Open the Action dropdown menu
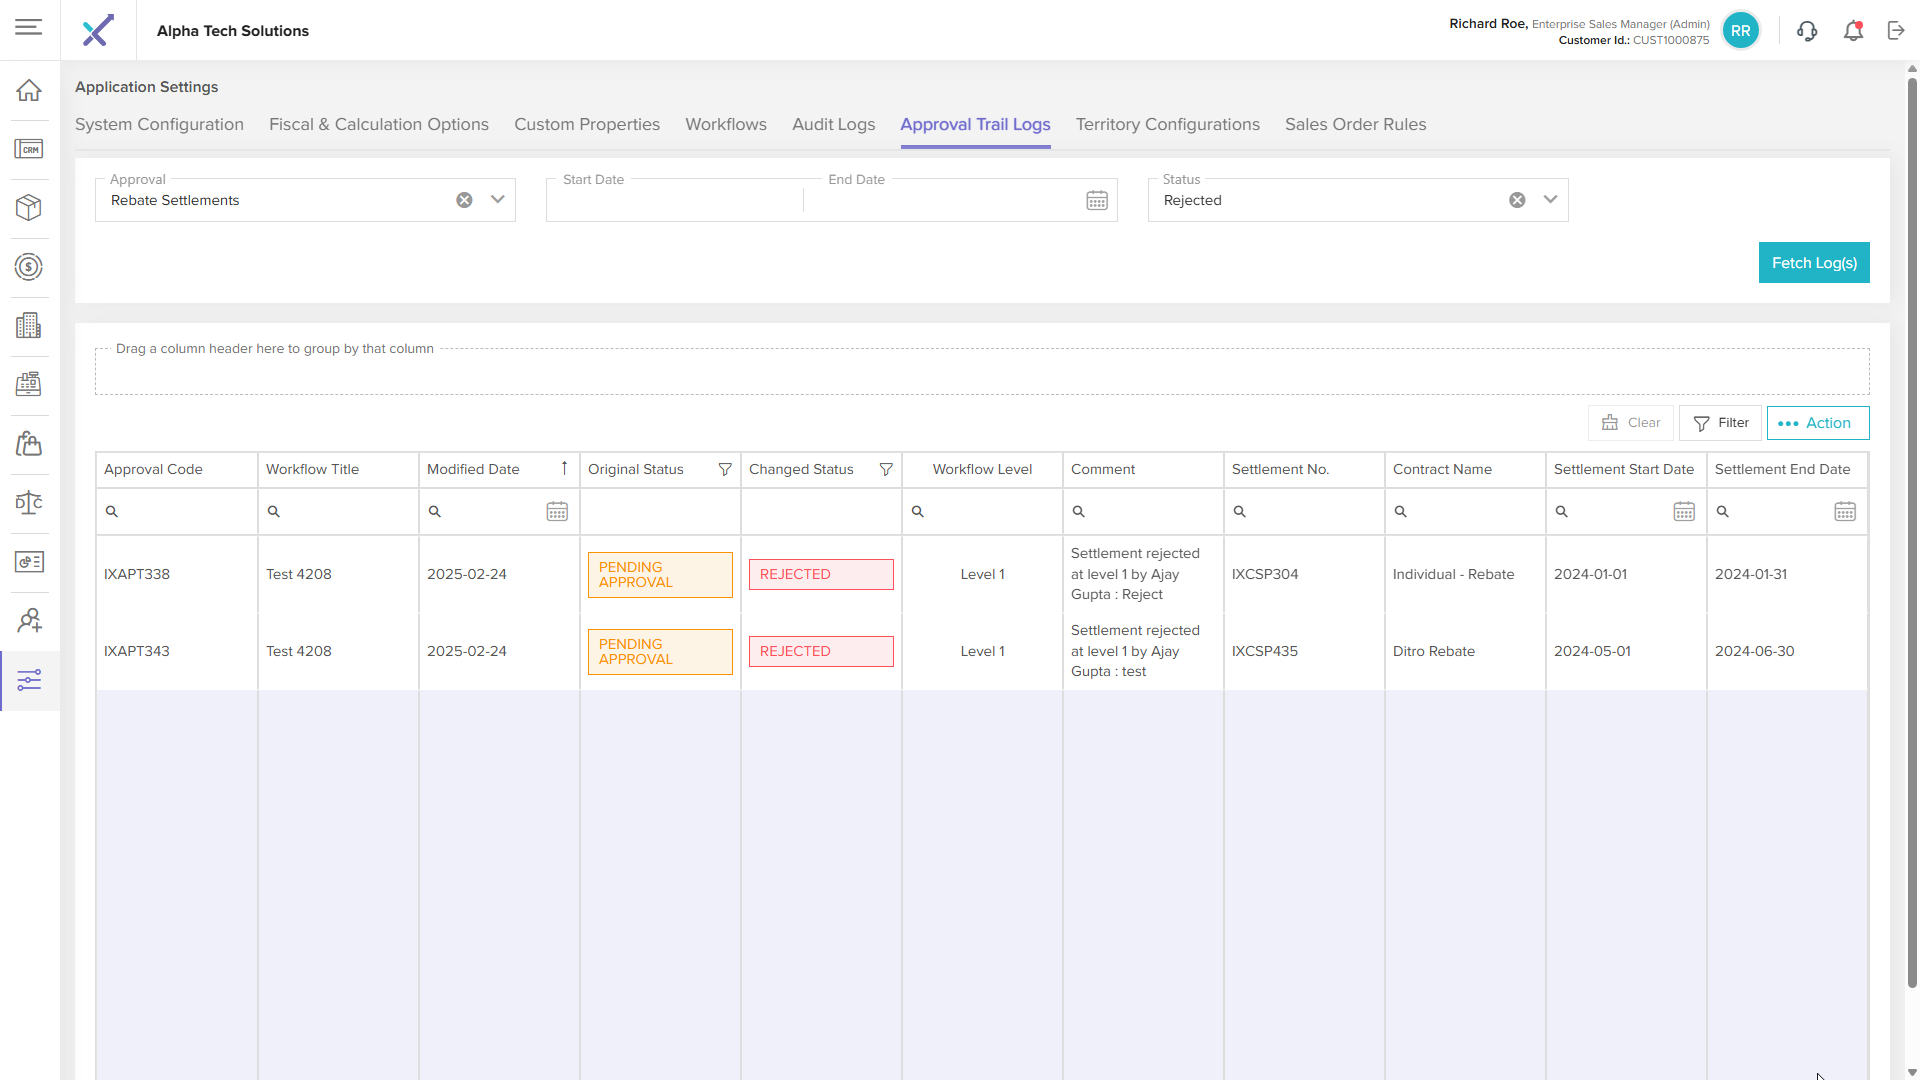This screenshot has height=1080, width=1920. point(1817,423)
